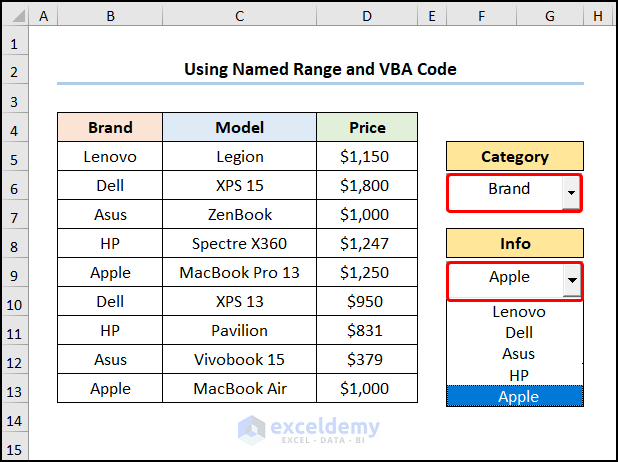Screen dimensions: 618x462
Task: Select the $950 price cell
Action: [x=367, y=302]
